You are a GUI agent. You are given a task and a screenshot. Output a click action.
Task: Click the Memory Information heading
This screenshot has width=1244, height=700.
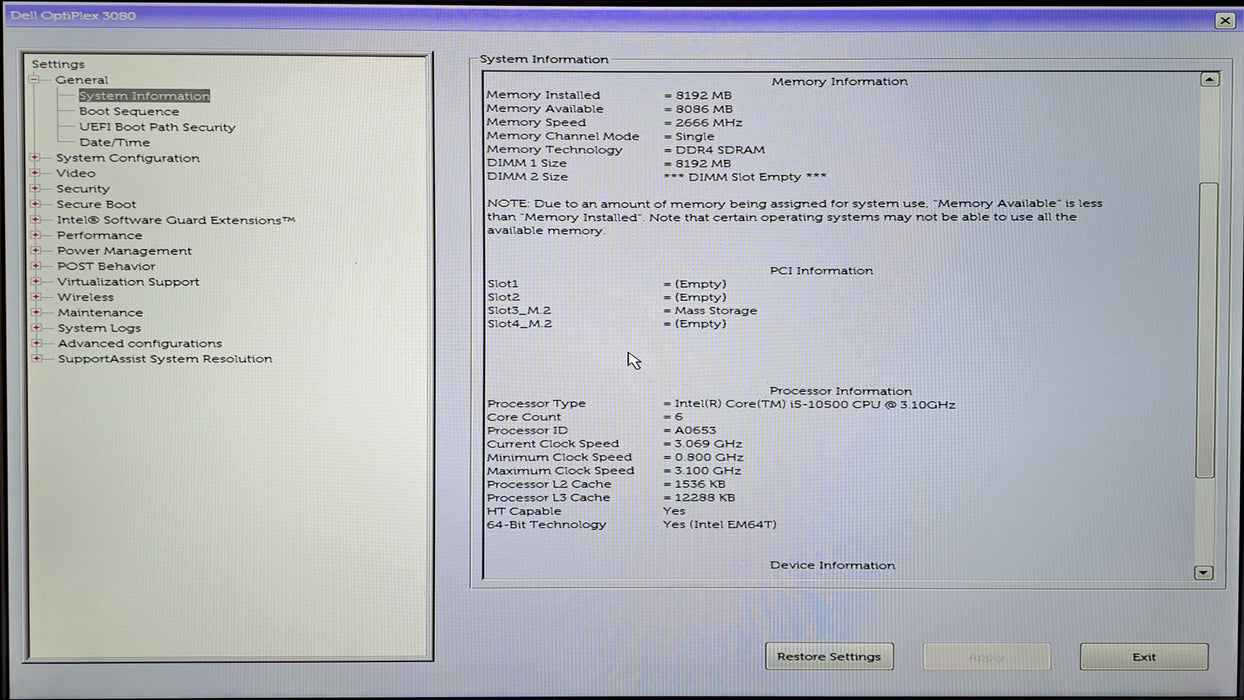click(x=840, y=81)
